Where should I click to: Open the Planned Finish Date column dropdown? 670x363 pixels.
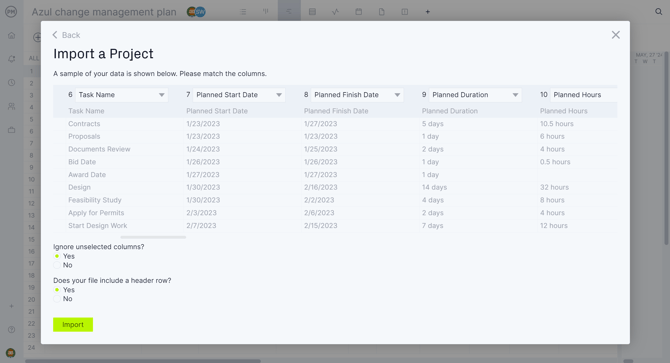357,95
